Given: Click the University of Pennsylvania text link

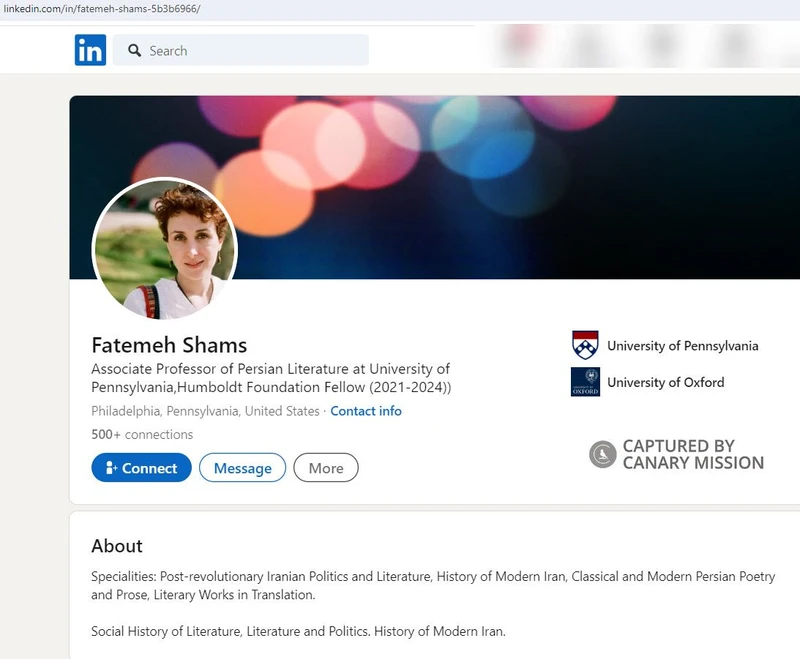Looking at the screenshot, I should point(684,345).
